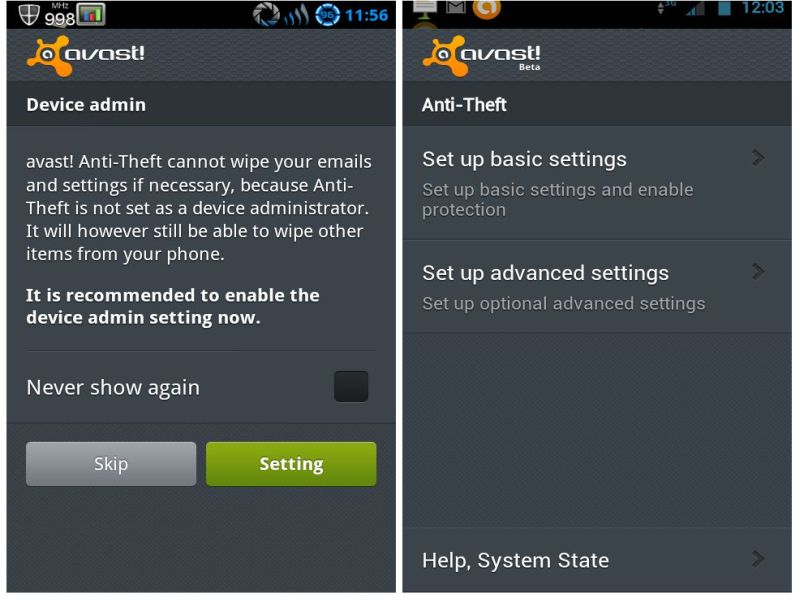Open Help, System State chevron arrow
The height and width of the screenshot is (600, 800).
[758, 559]
